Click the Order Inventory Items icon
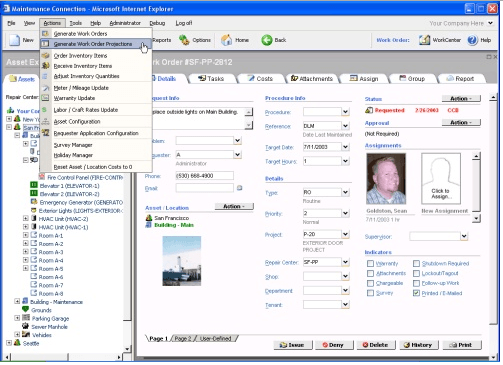The image size is (503, 365). click(46, 55)
